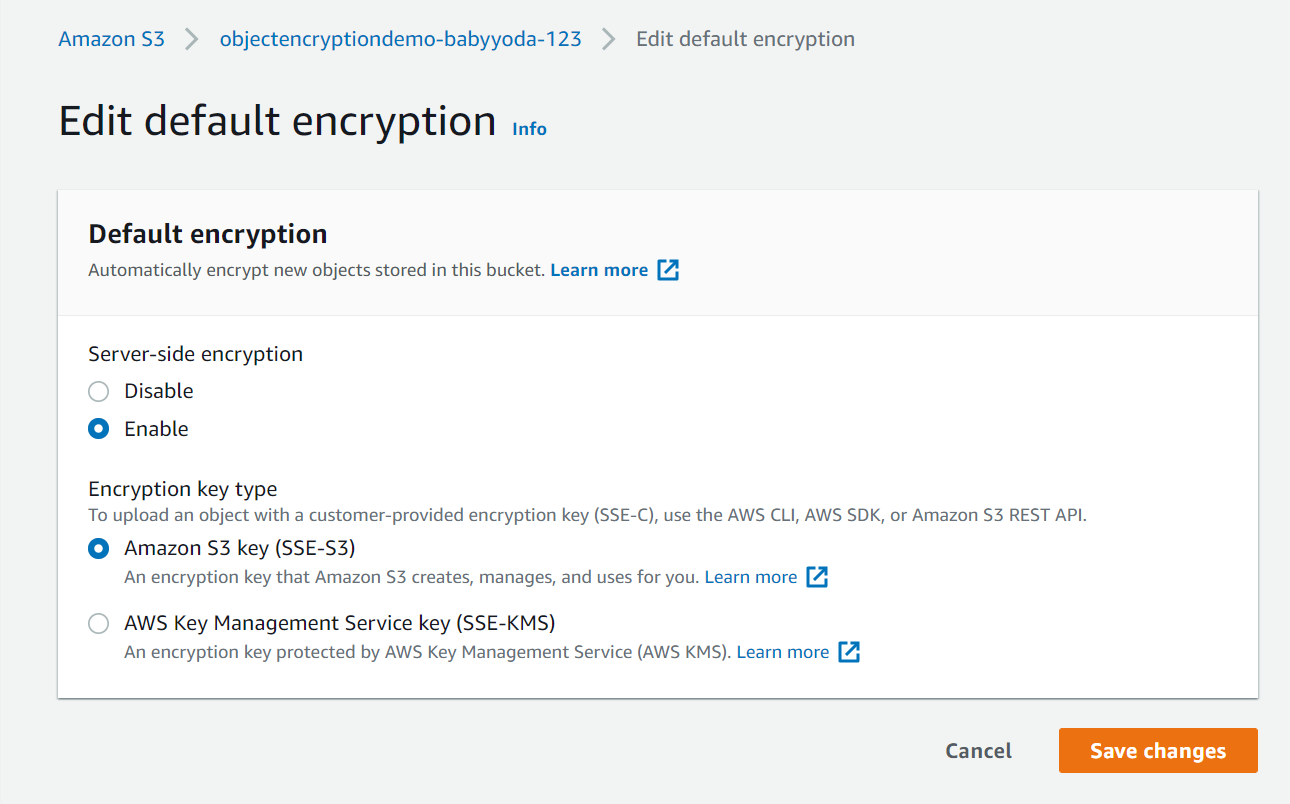This screenshot has width=1290, height=804.
Task: Click external link icon next to SSE-KMS Learn more
Action: [x=849, y=652]
